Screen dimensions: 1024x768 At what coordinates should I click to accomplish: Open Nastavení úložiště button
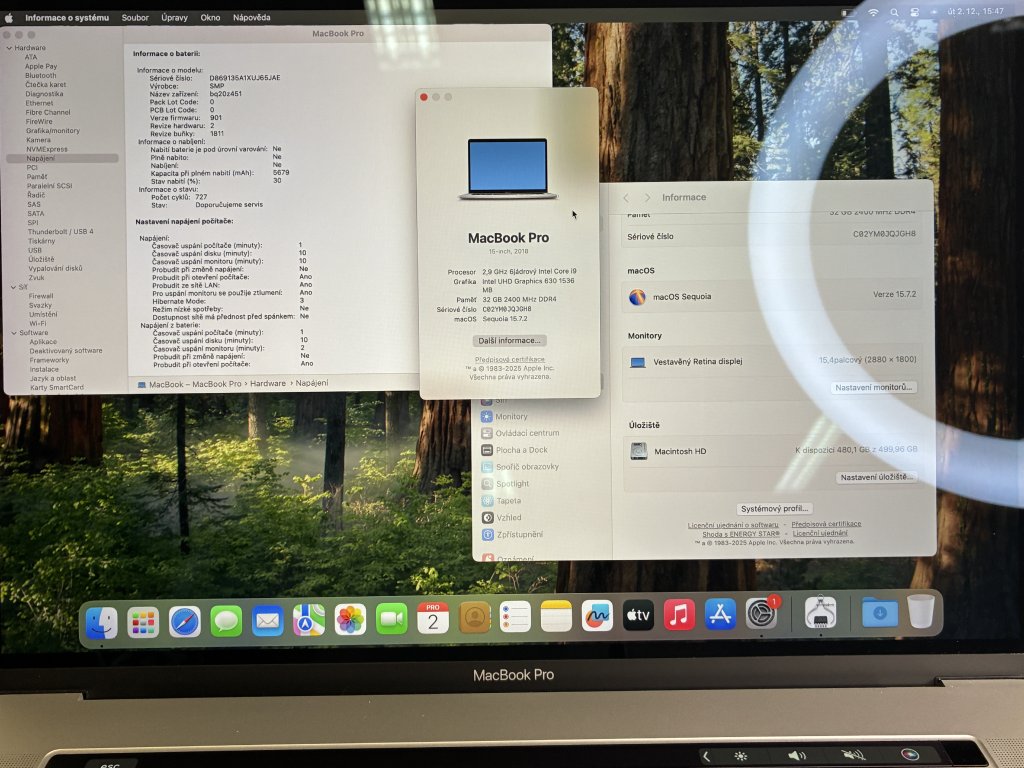click(x=876, y=477)
